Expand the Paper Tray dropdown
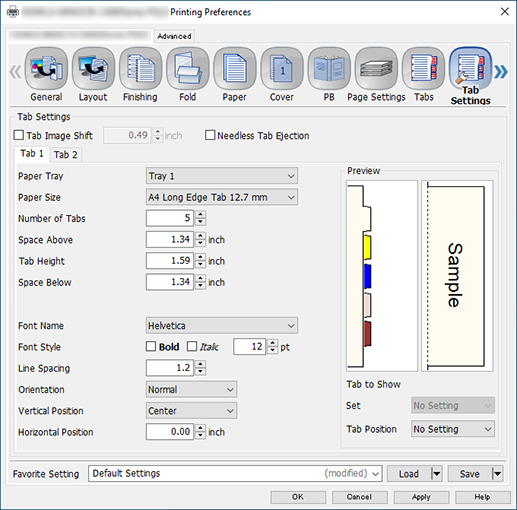The image size is (517, 510). [222, 176]
